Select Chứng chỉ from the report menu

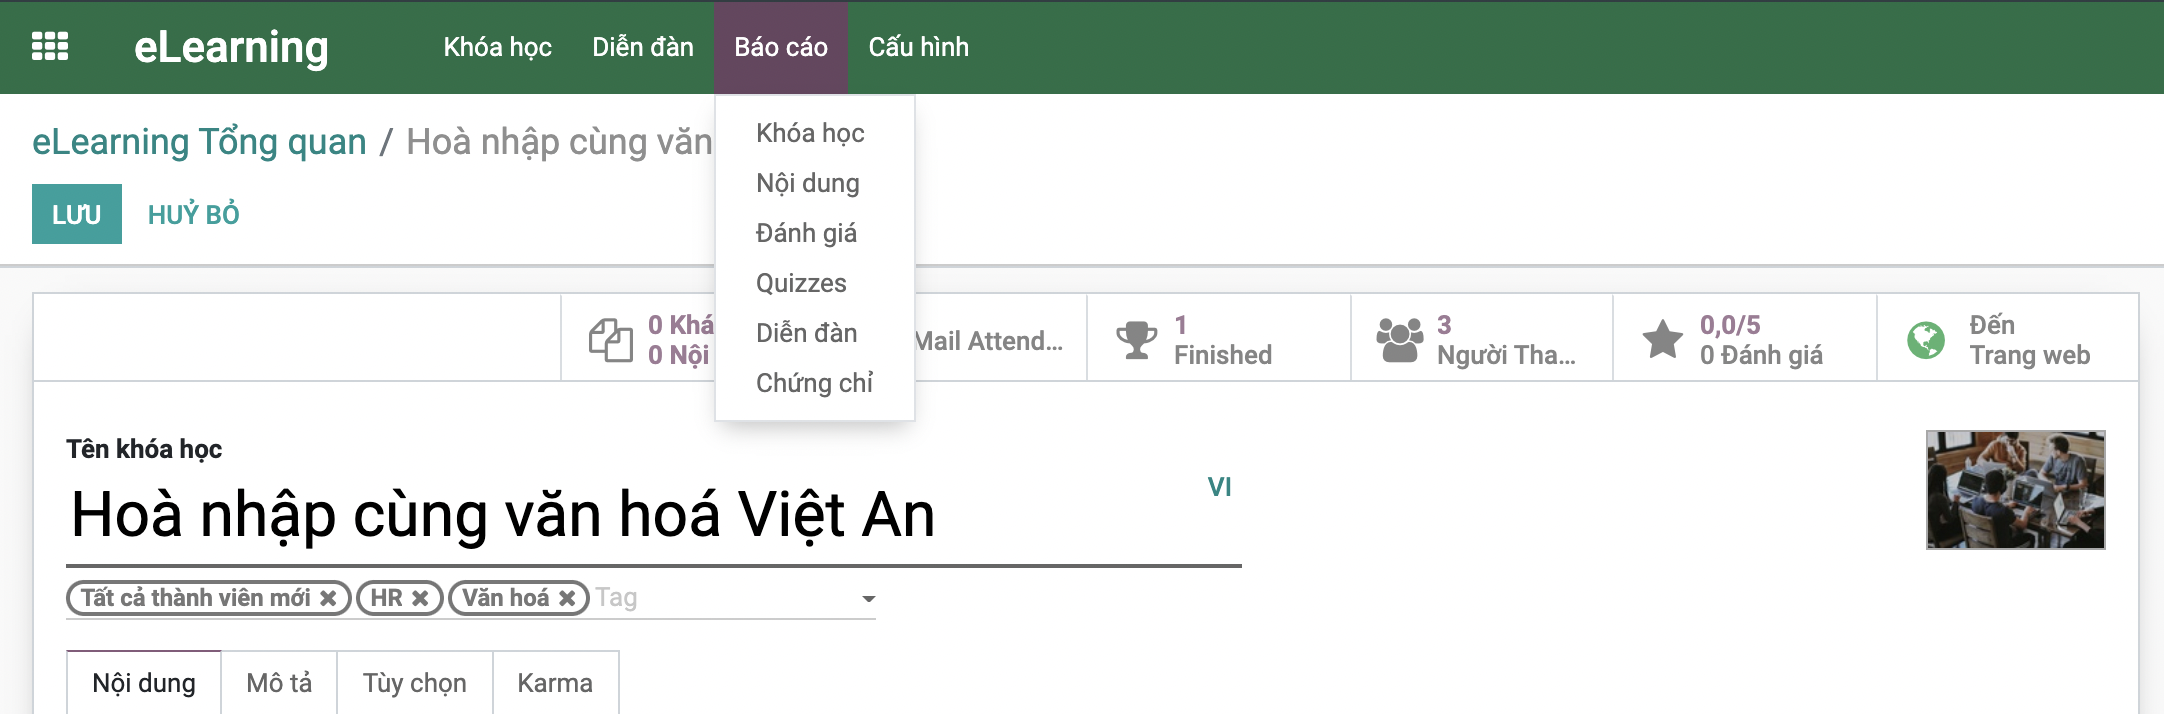coord(814,383)
